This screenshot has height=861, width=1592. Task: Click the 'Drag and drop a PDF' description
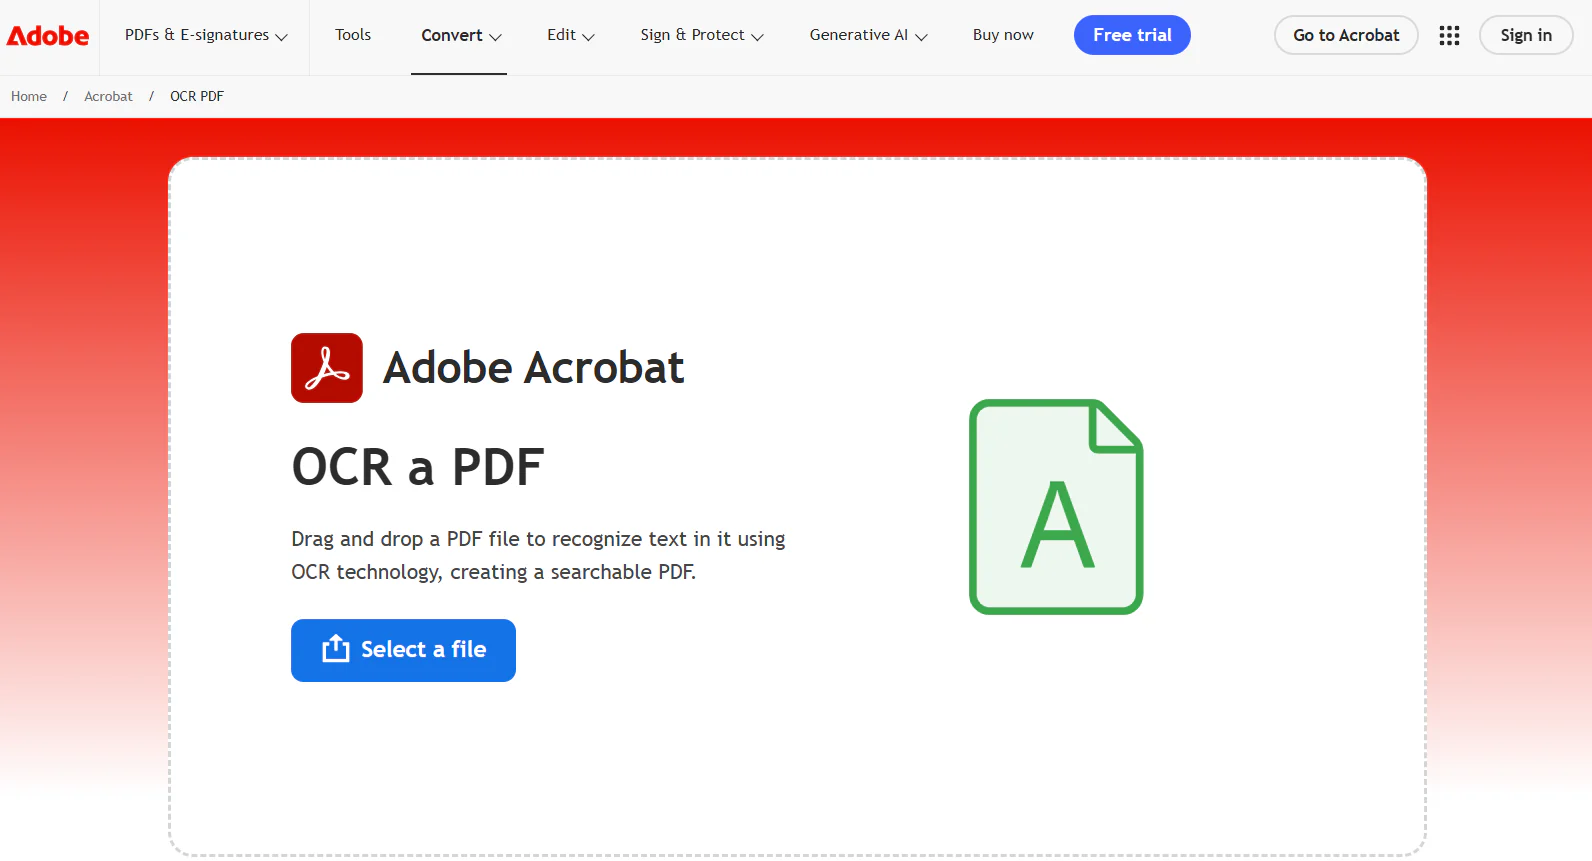tap(538, 555)
